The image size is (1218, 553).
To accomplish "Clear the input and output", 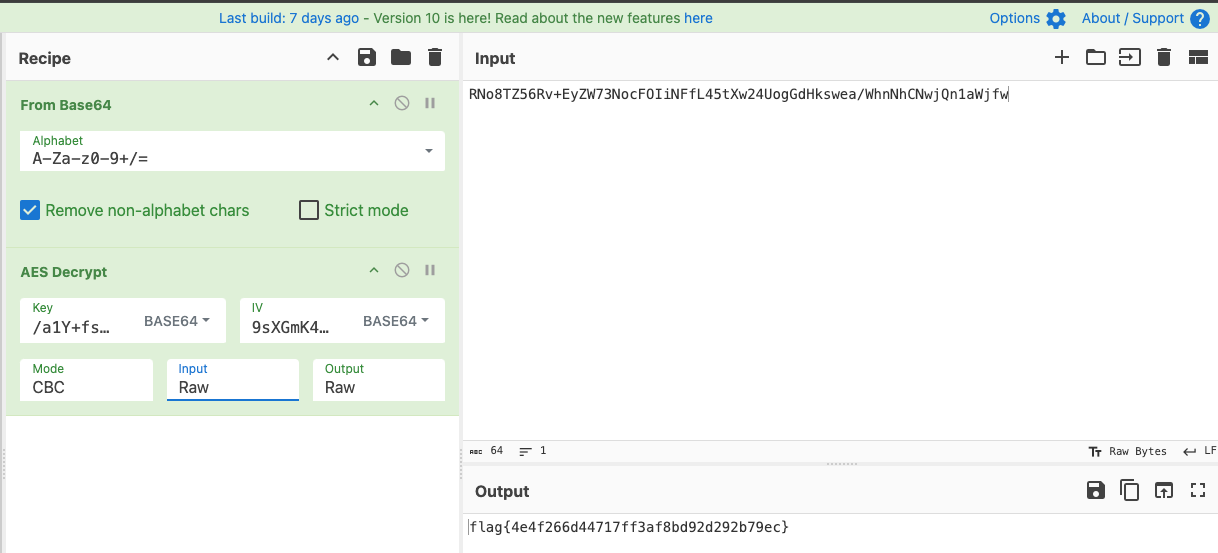I will [x=1163, y=58].
